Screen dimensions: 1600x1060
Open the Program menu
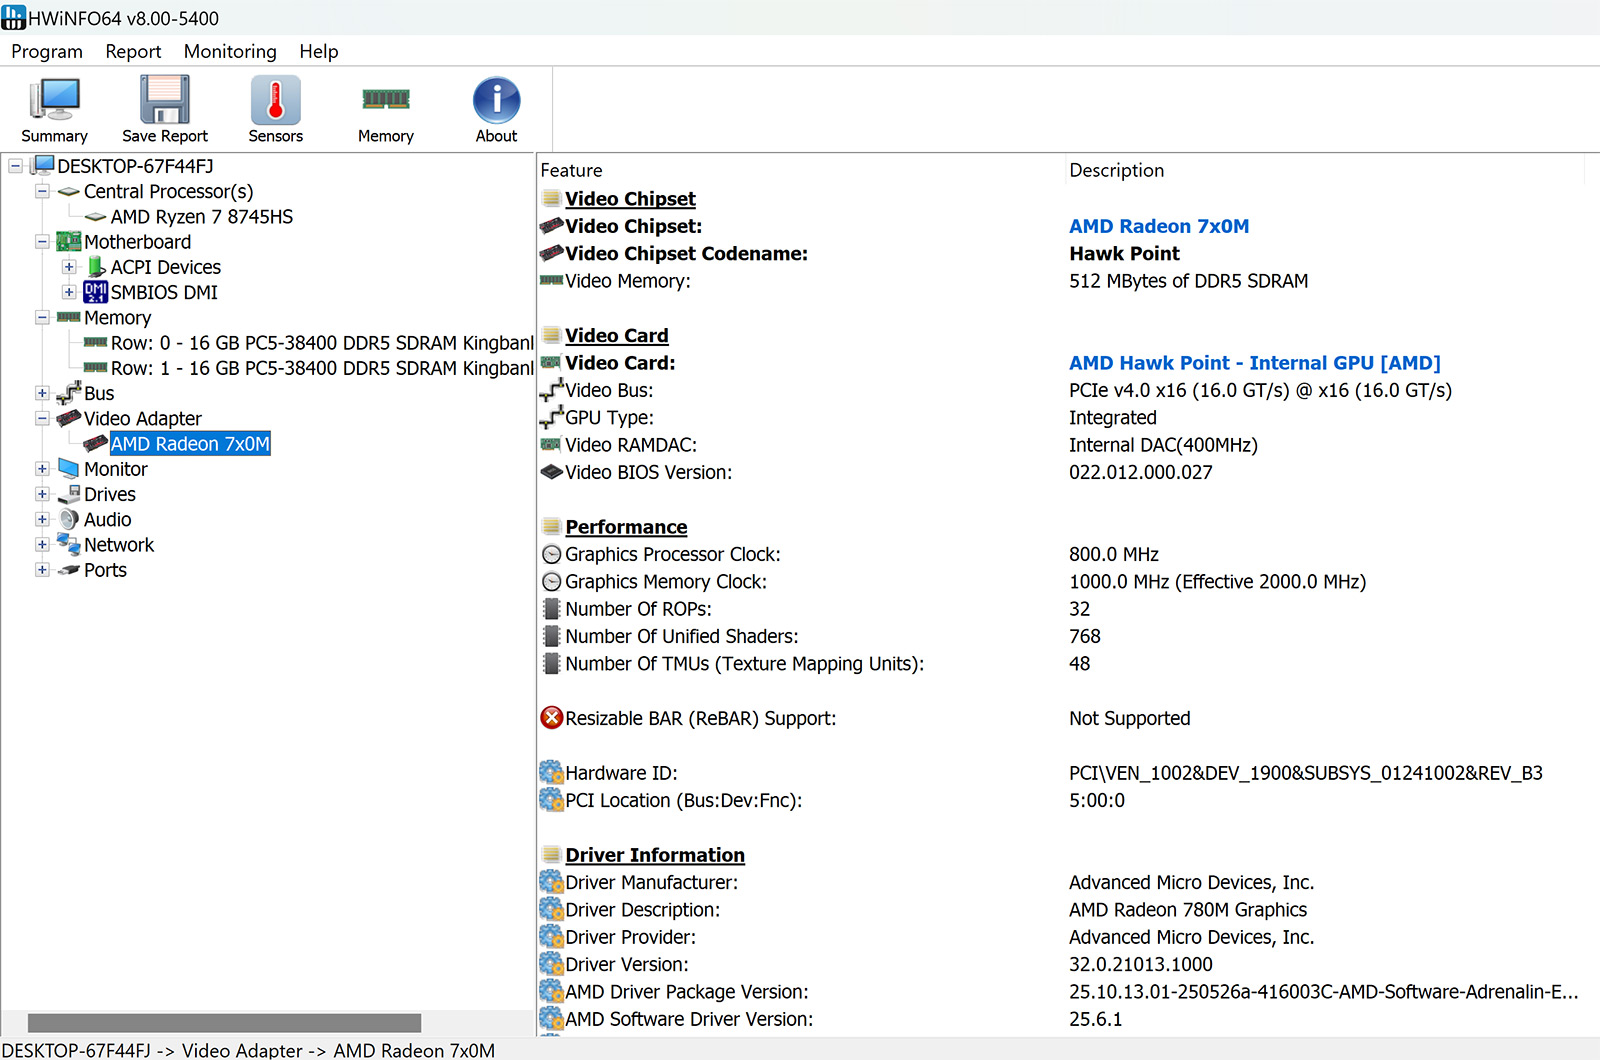[47, 51]
